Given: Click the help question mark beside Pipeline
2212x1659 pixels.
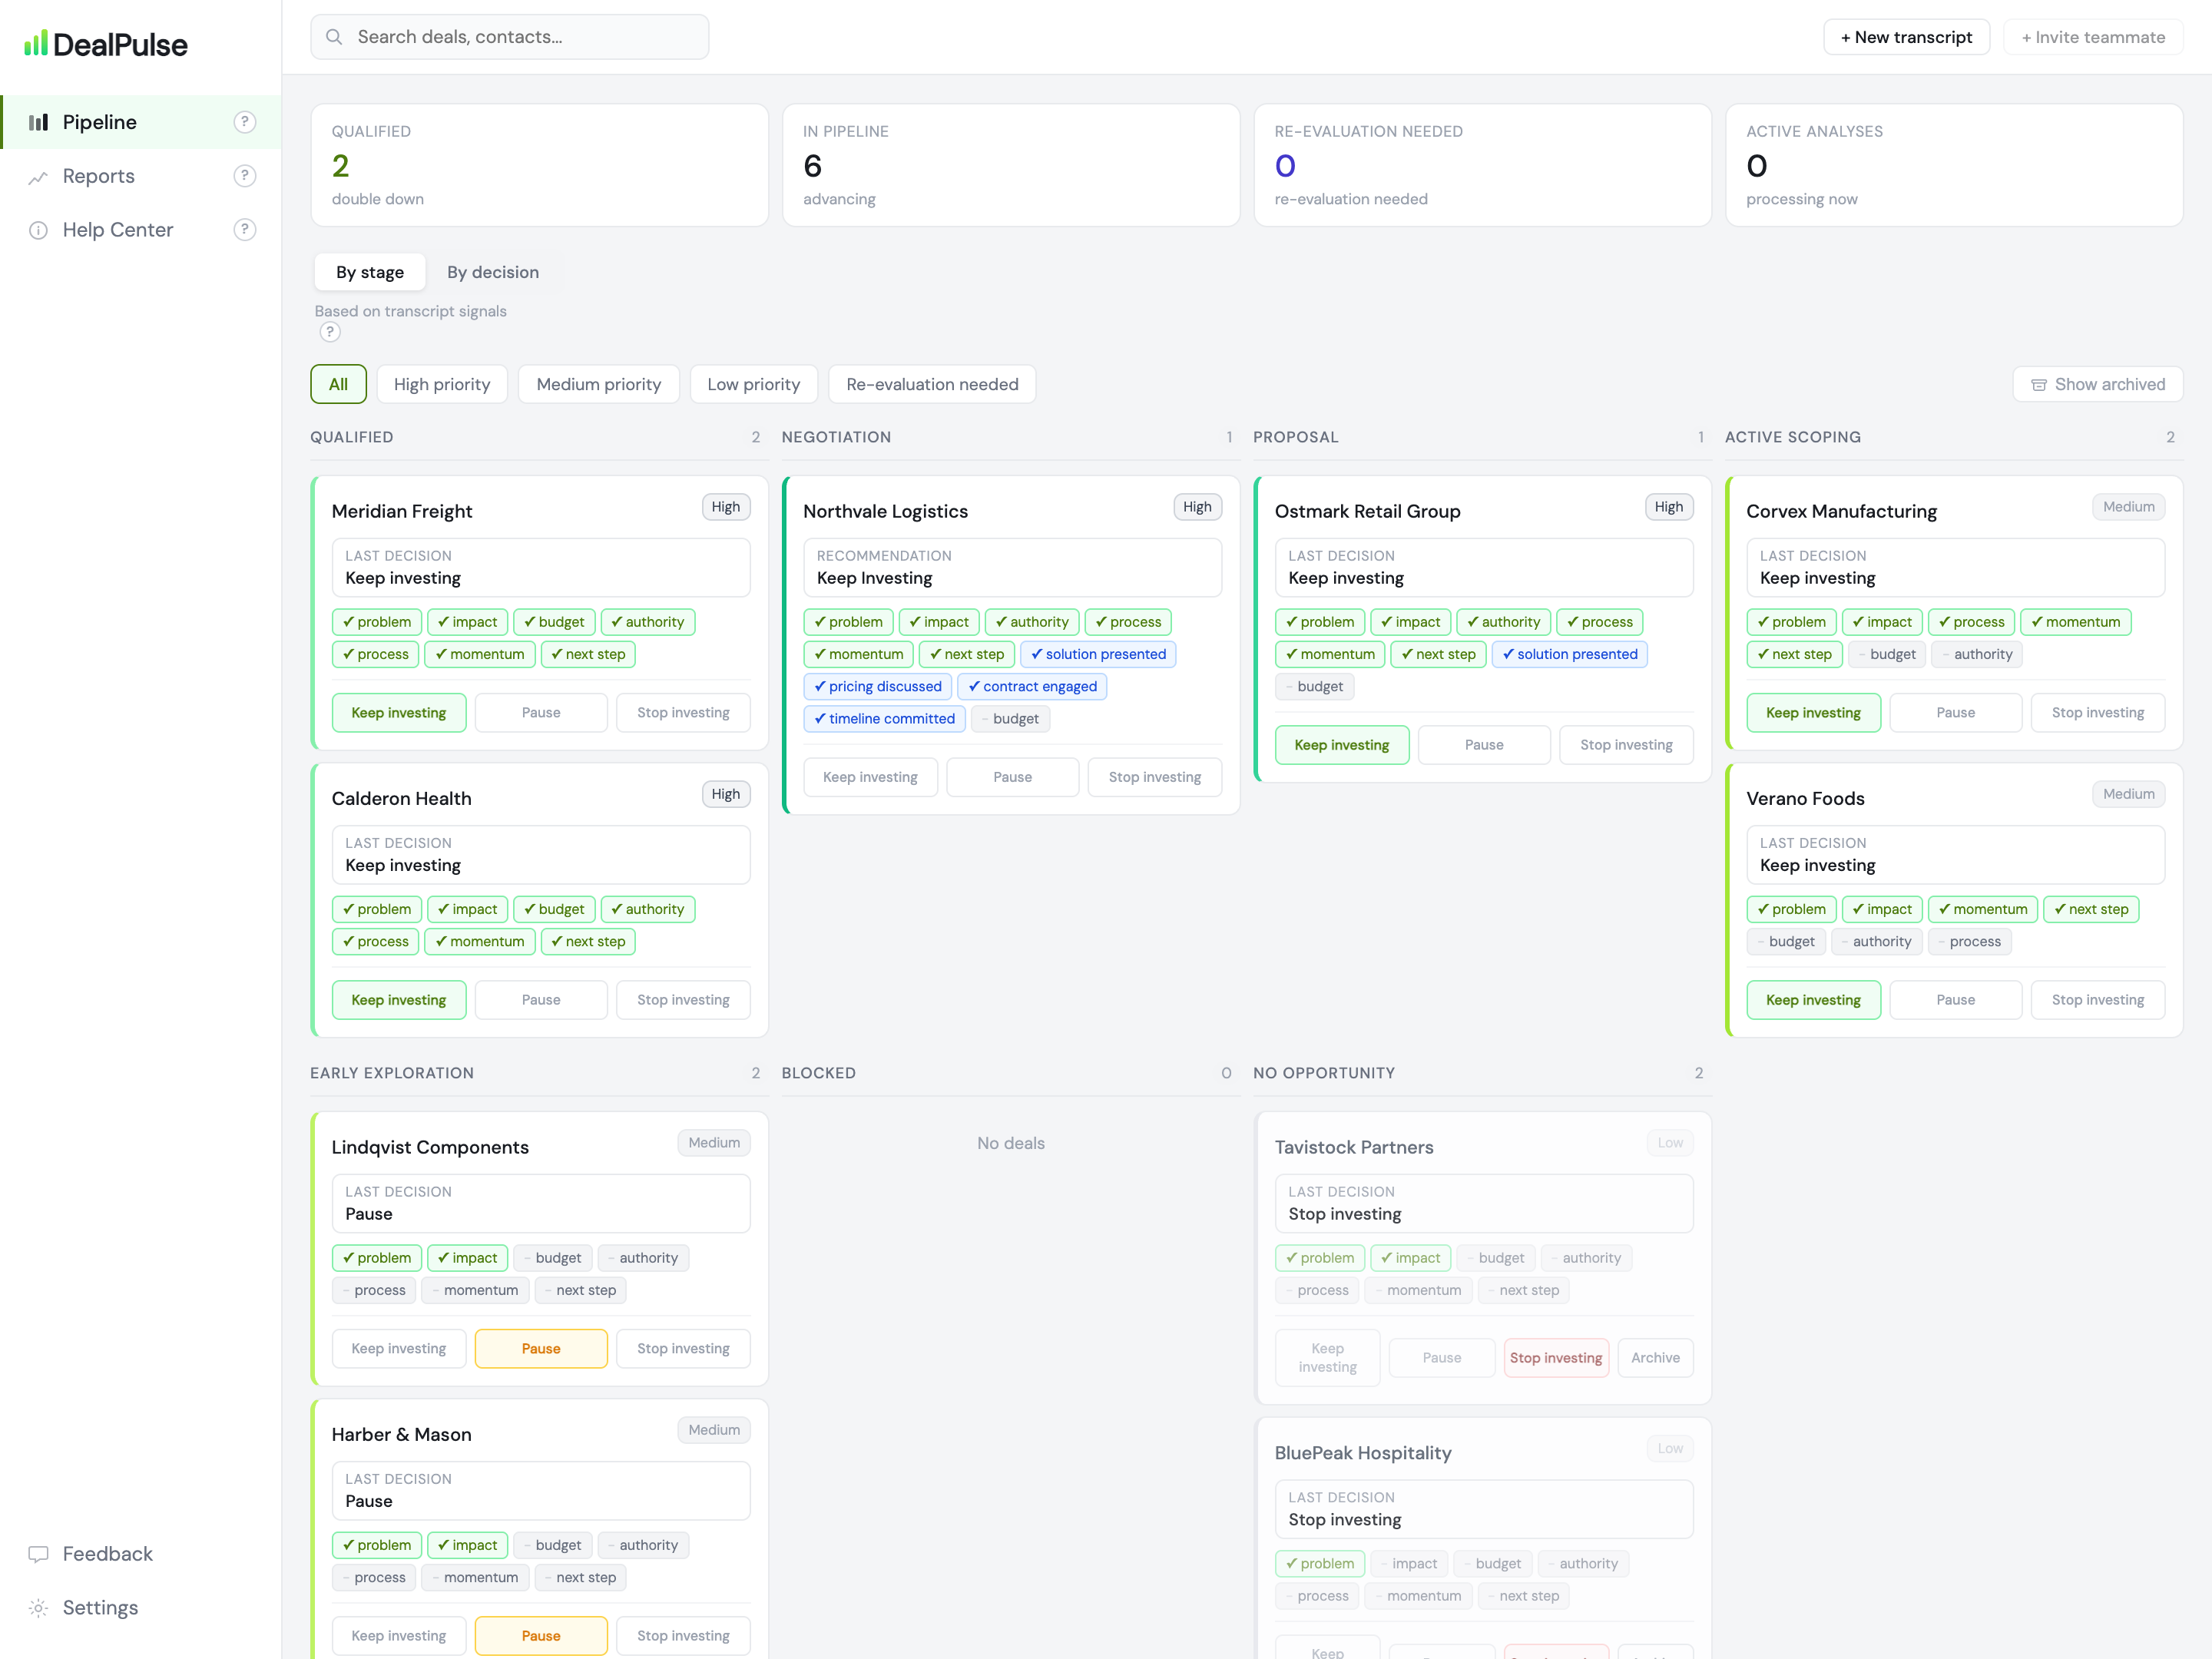Looking at the screenshot, I should (x=244, y=122).
